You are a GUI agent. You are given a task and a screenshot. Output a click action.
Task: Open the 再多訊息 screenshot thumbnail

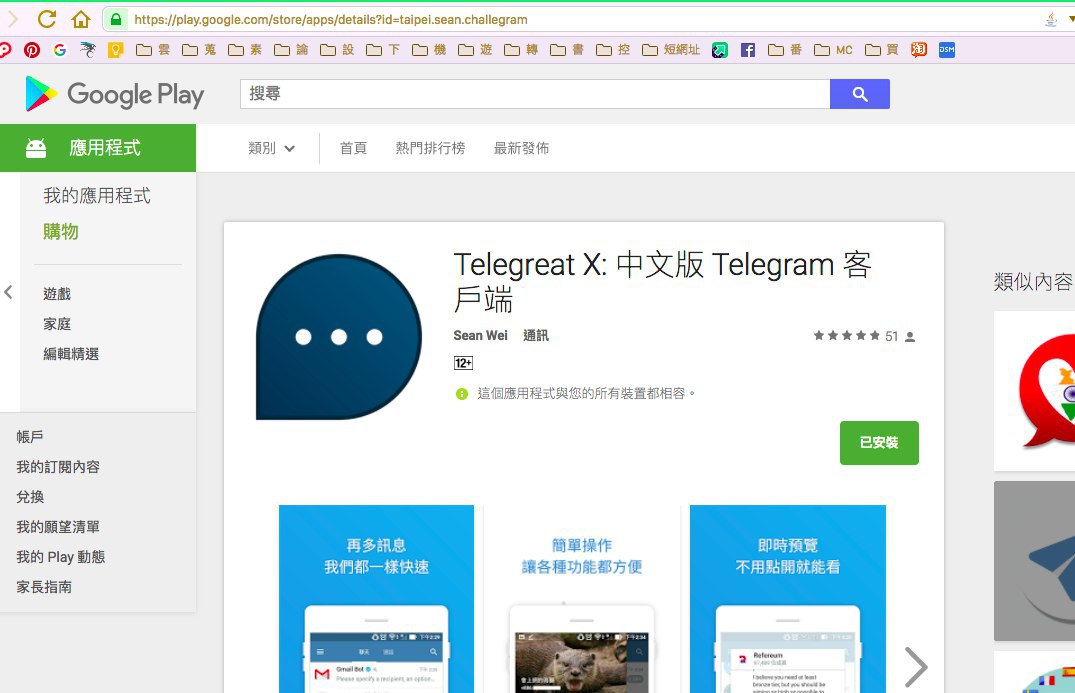point(376,598)
